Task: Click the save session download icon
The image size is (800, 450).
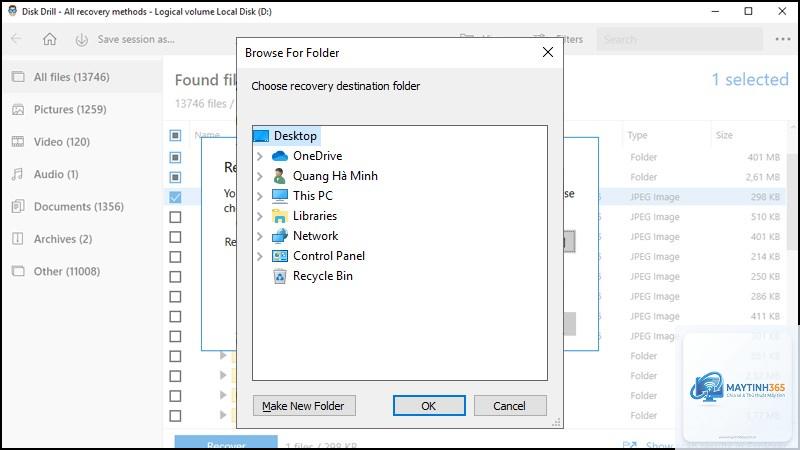Action: point(82,40)
